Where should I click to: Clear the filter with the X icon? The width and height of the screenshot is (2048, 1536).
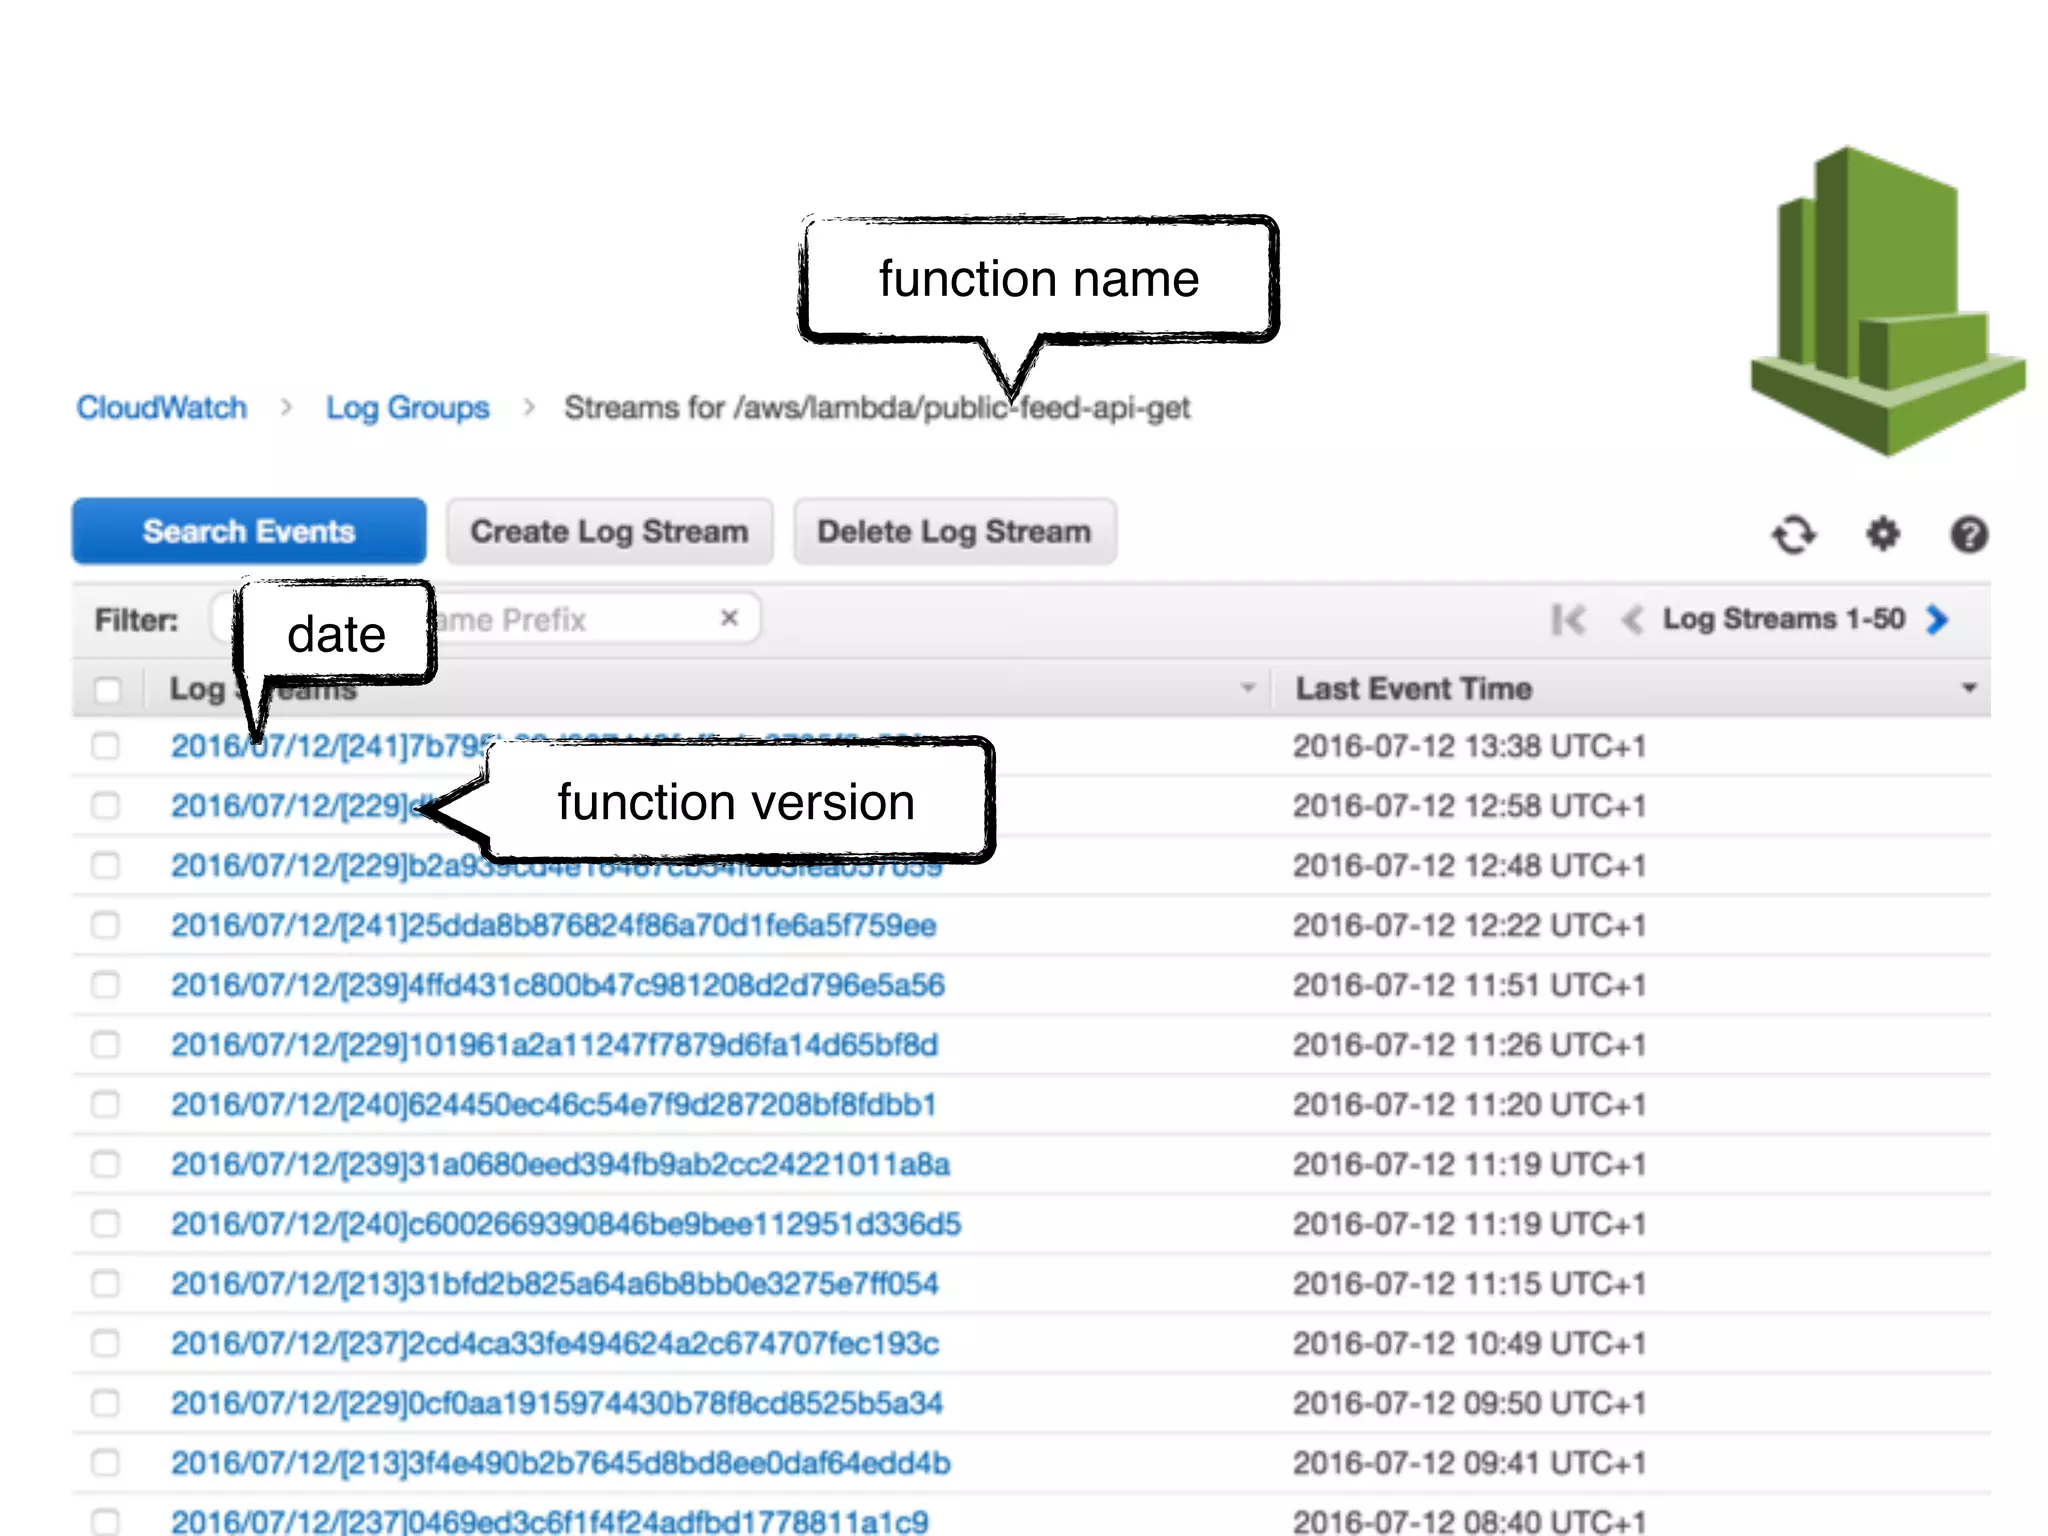click(730, 618)
